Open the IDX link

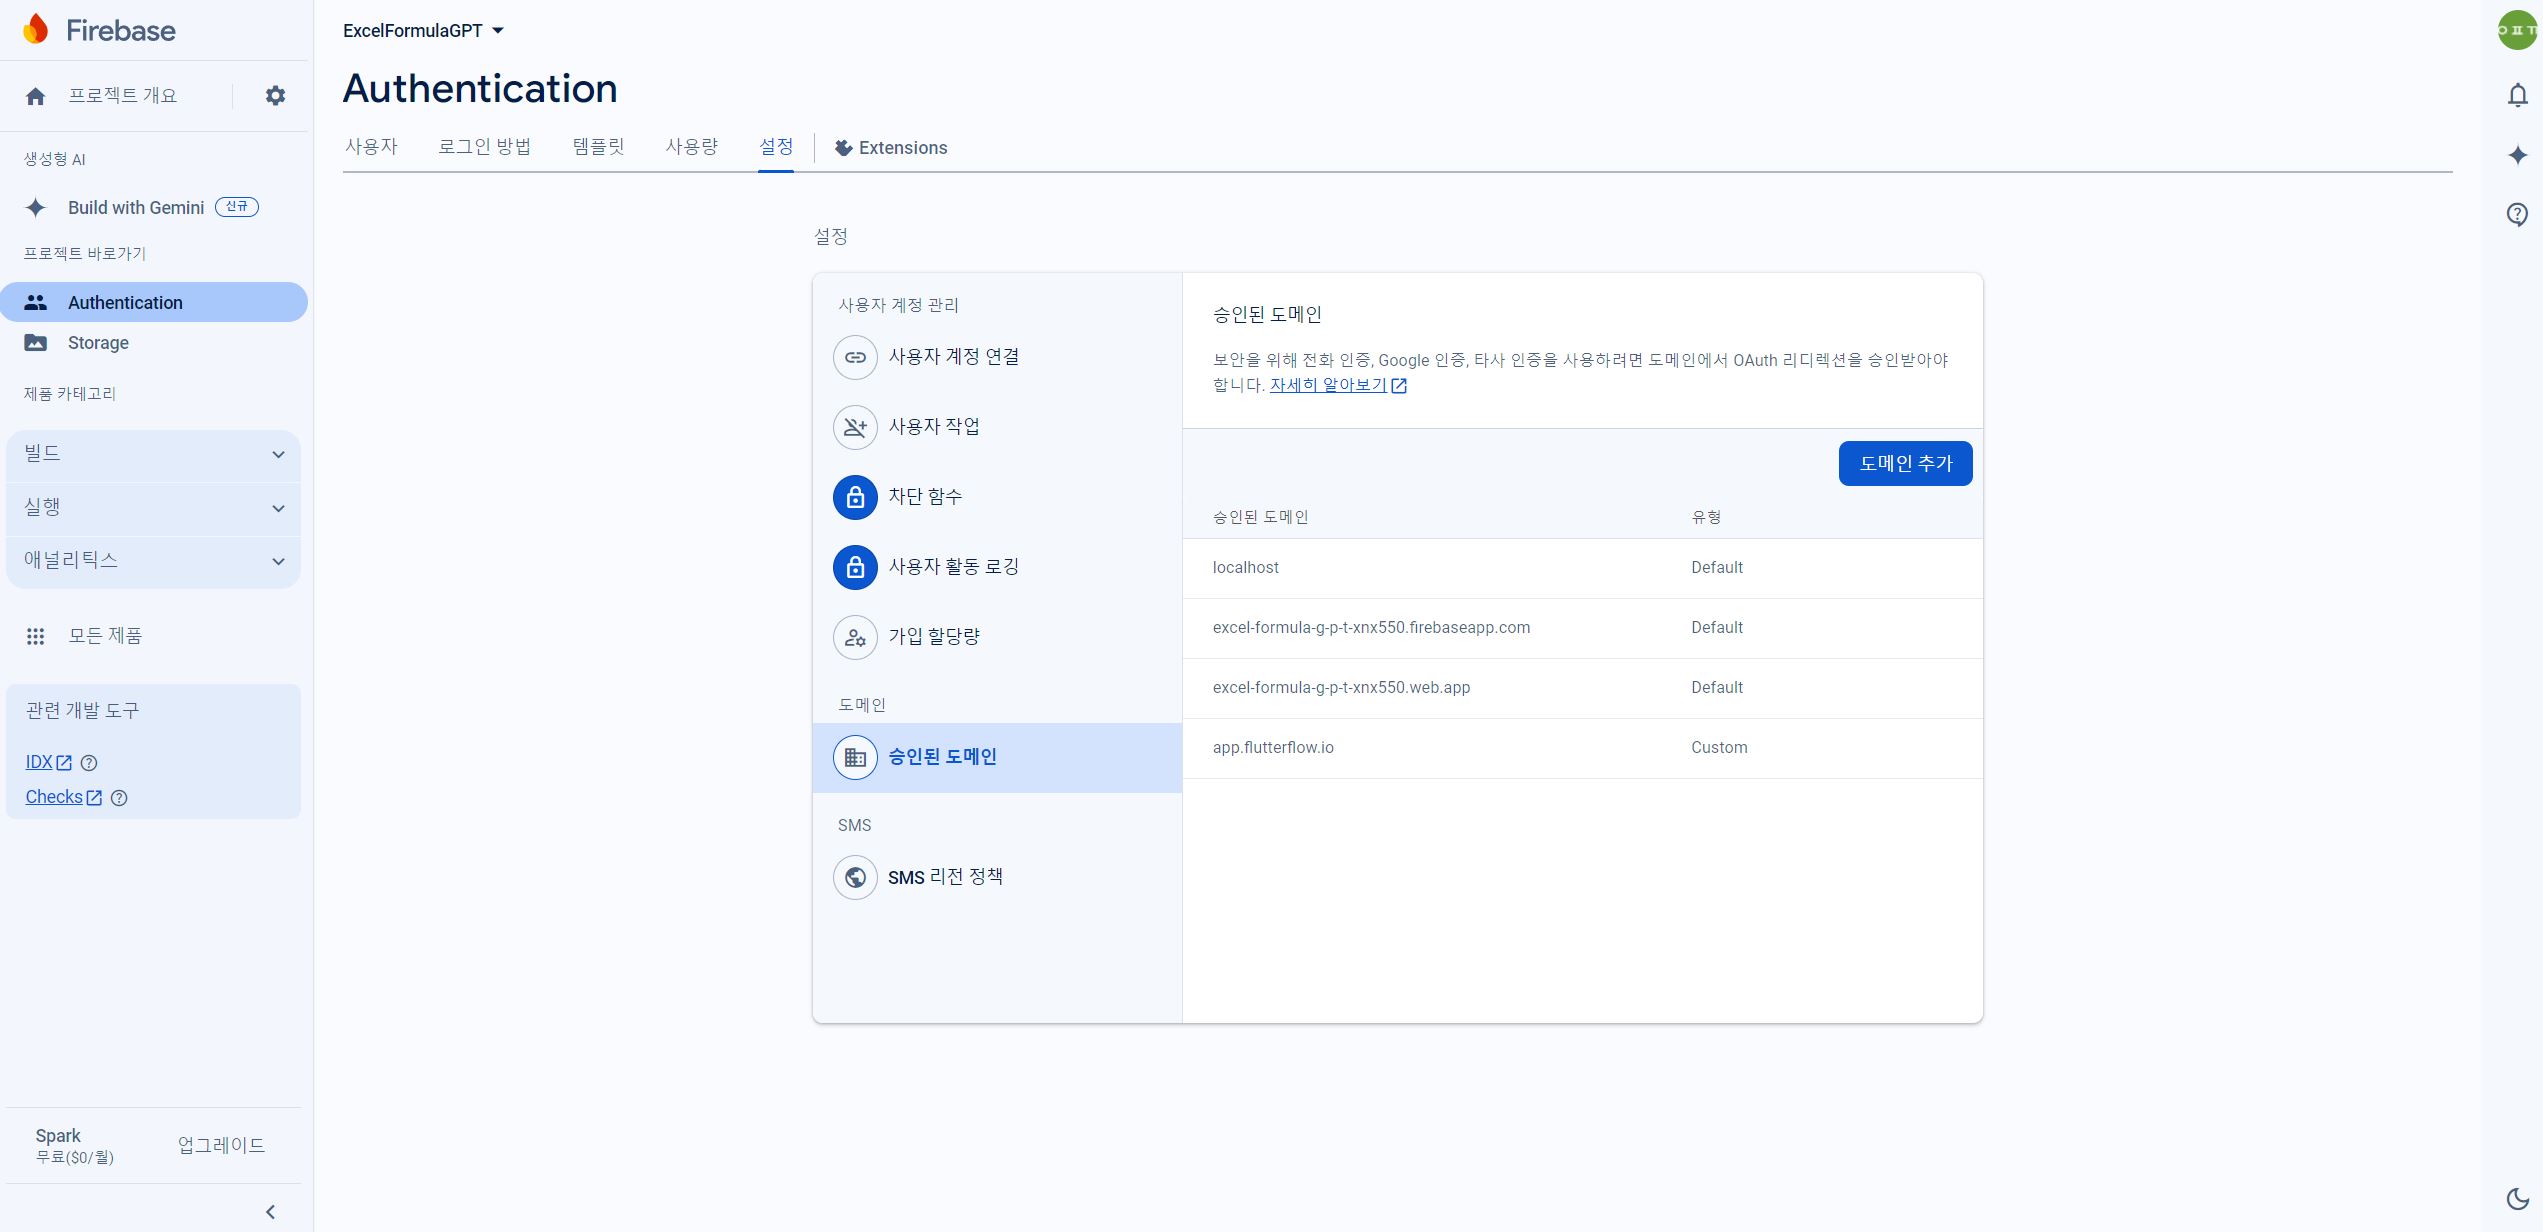point(39,762)
